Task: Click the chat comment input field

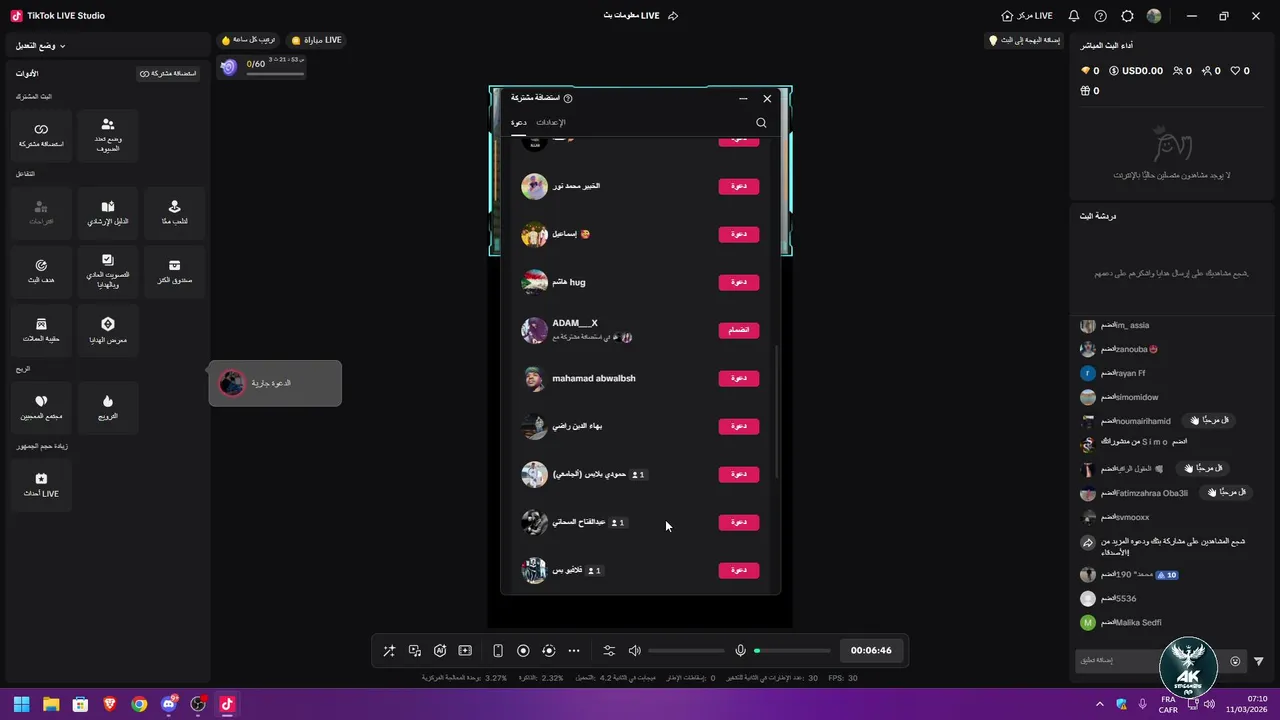Action: point(1148,660)
